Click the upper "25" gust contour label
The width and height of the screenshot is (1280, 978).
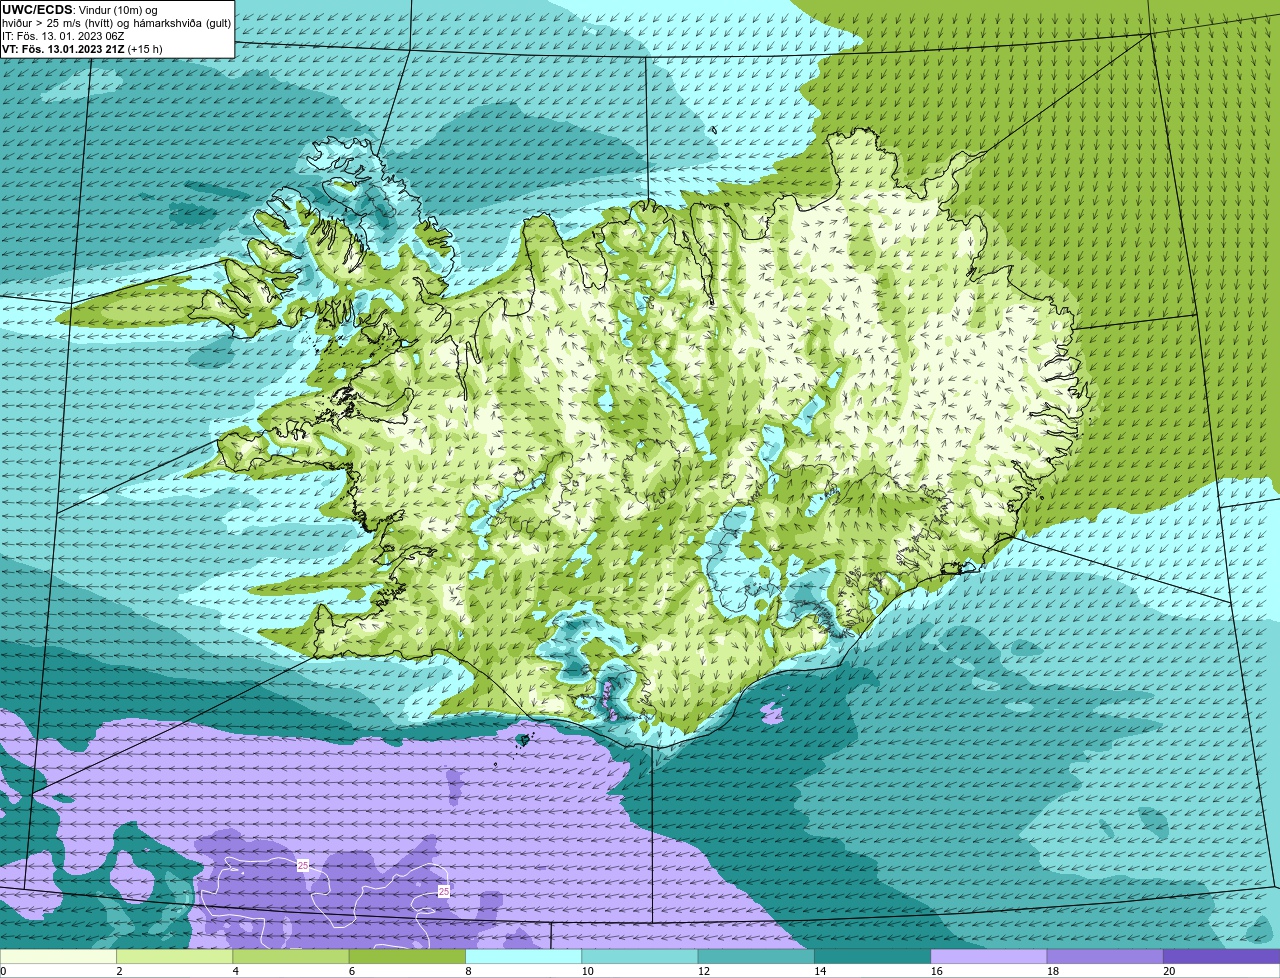pos(303,865)
